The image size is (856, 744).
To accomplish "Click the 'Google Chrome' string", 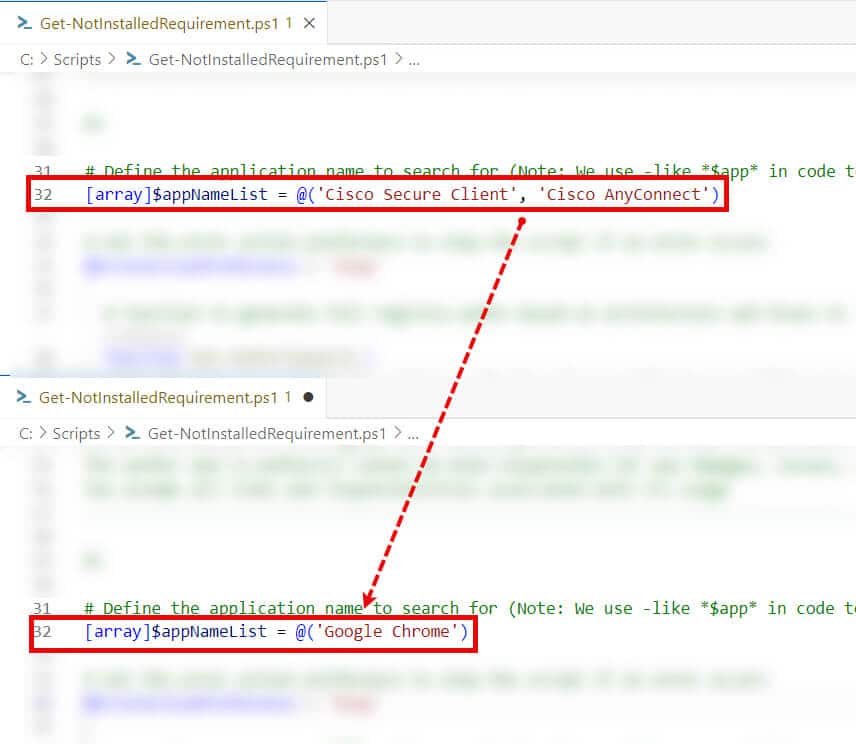I will click(387, 632).
